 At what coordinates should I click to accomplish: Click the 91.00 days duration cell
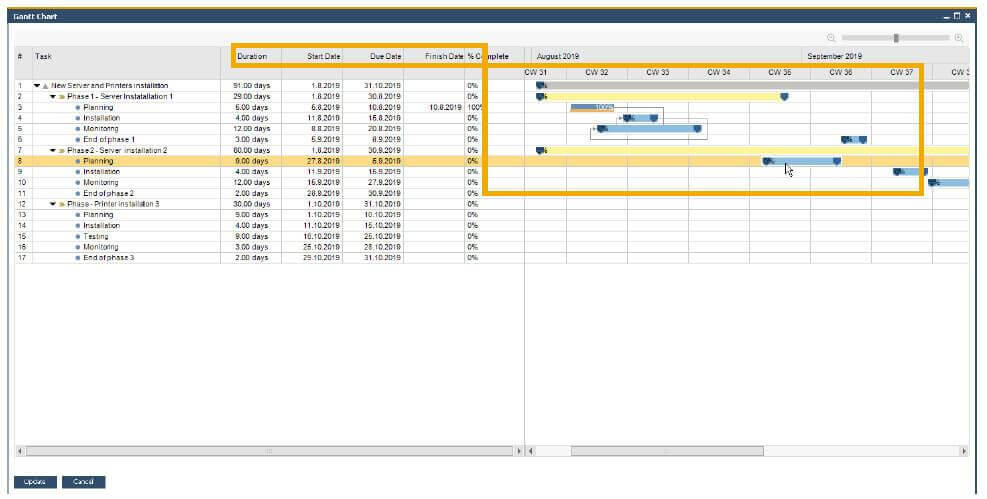(x=251, y=86)
